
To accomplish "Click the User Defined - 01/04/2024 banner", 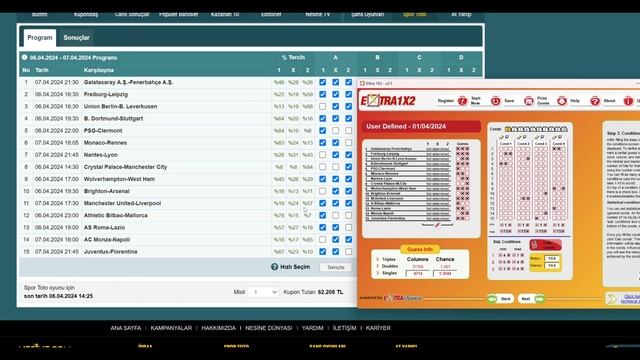I will pos(421,127).
